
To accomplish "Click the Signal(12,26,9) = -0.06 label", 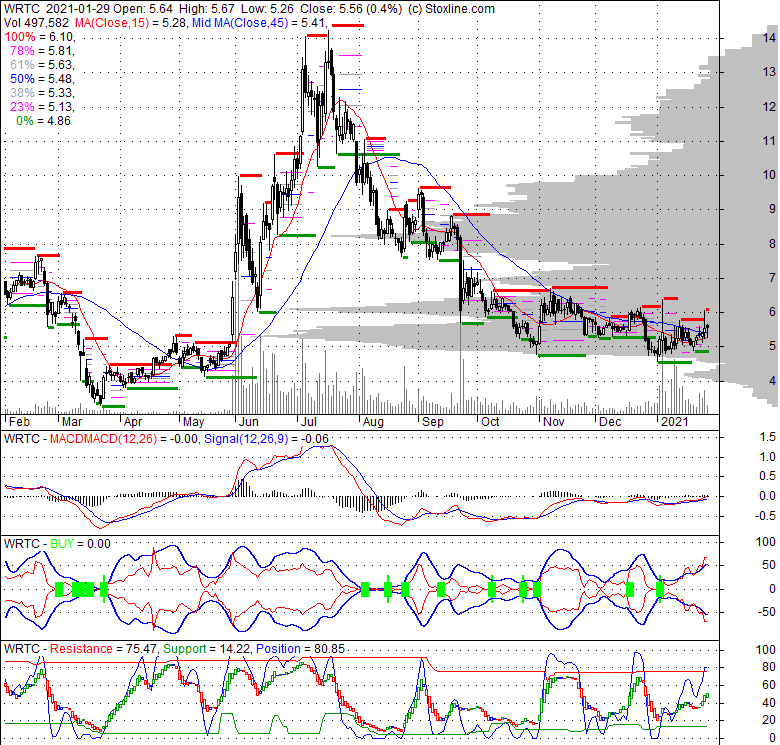I will click(267, 439).
